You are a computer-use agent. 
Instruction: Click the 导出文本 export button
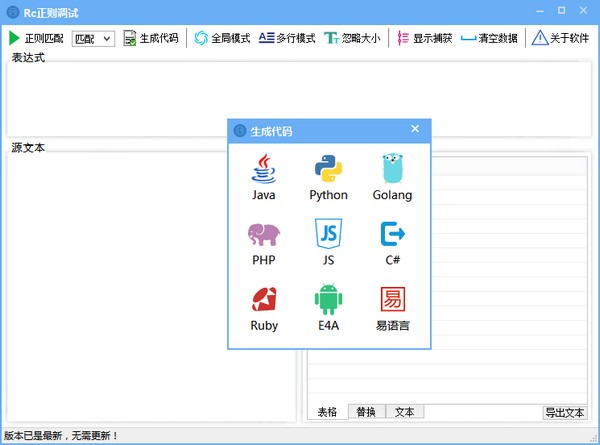click(565, 413)
